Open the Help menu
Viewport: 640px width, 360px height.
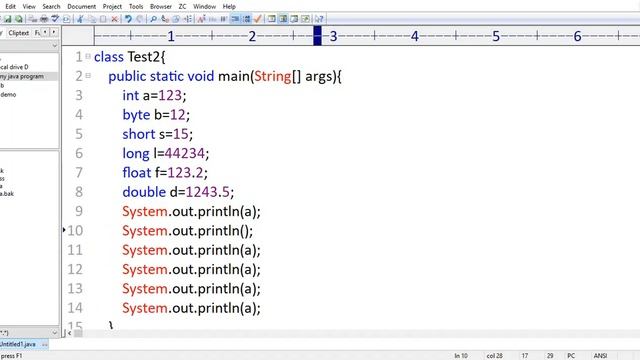click(229, 7)
